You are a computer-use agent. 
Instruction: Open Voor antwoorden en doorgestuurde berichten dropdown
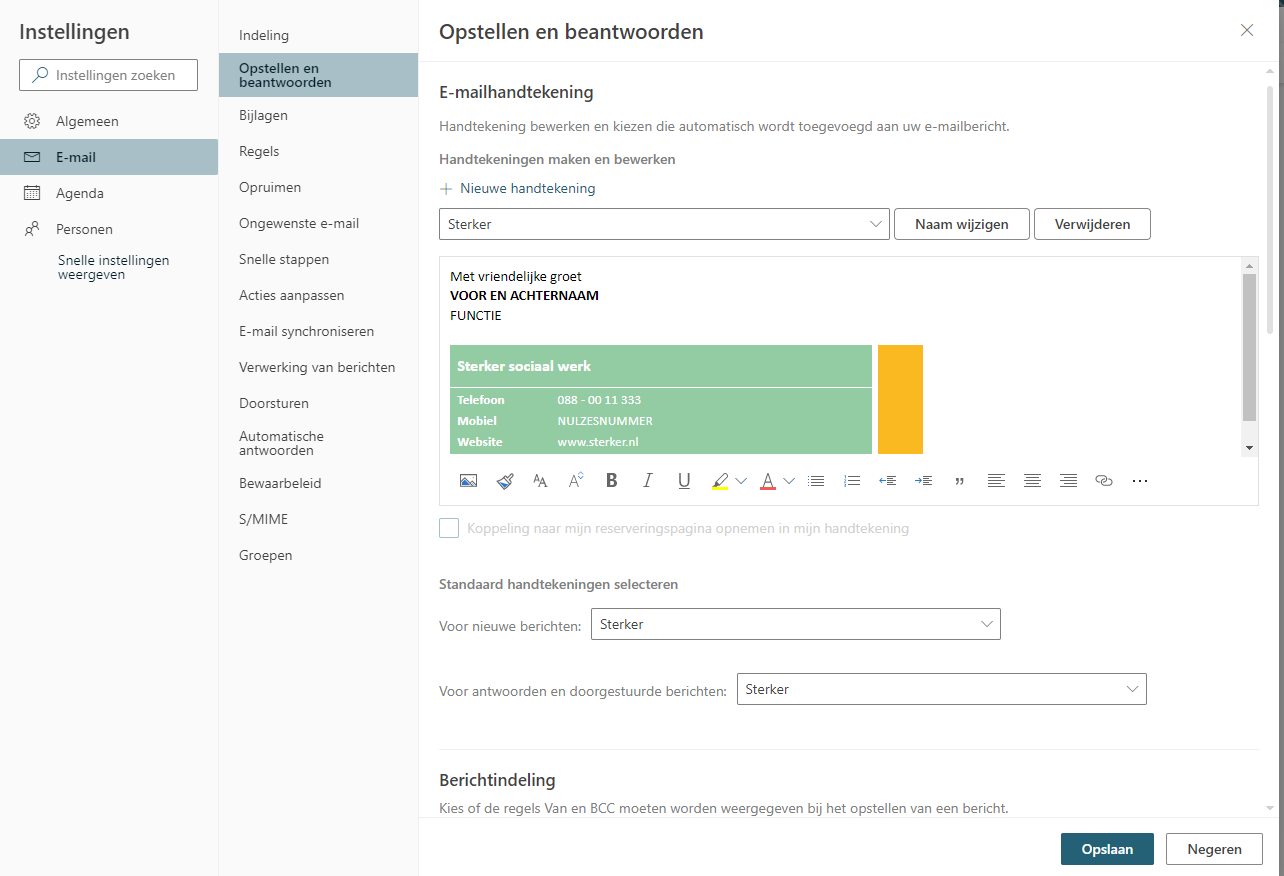click(942, 689)
